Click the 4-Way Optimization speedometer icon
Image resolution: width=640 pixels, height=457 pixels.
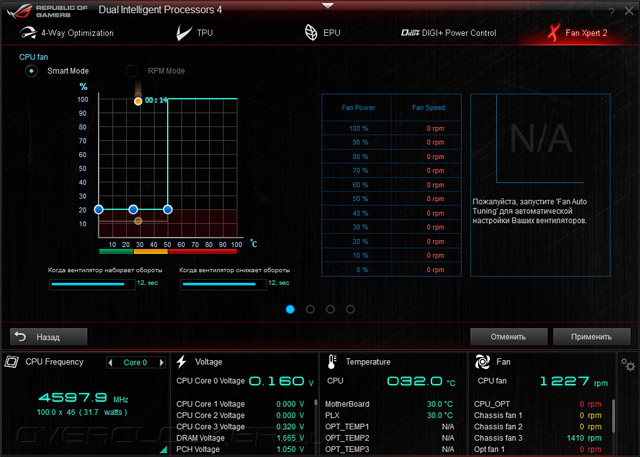coord(28,33)
